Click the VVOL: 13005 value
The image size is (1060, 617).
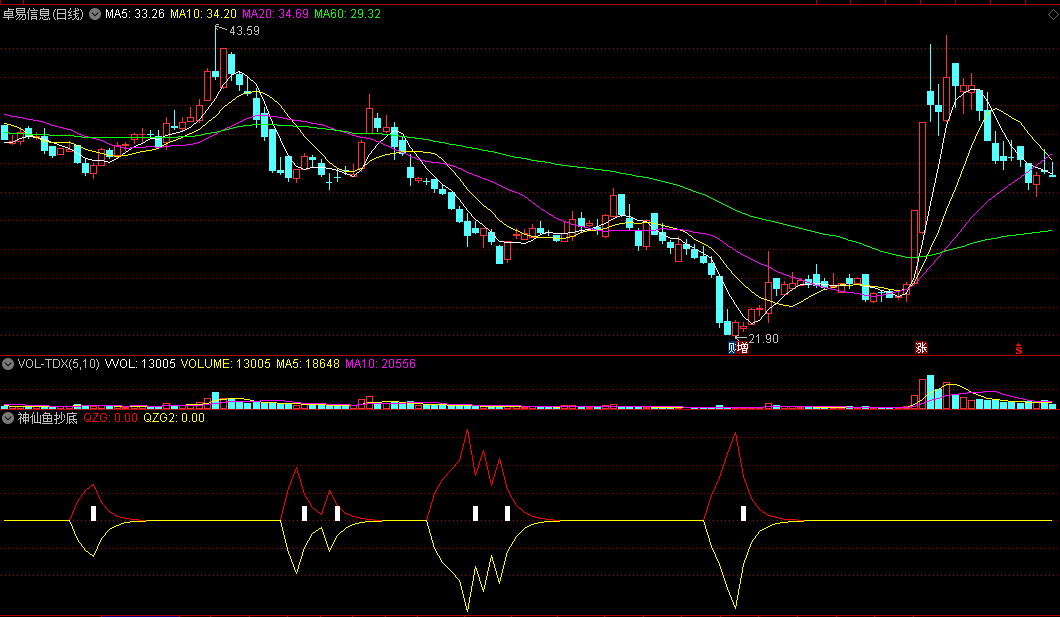coord(140,364)
